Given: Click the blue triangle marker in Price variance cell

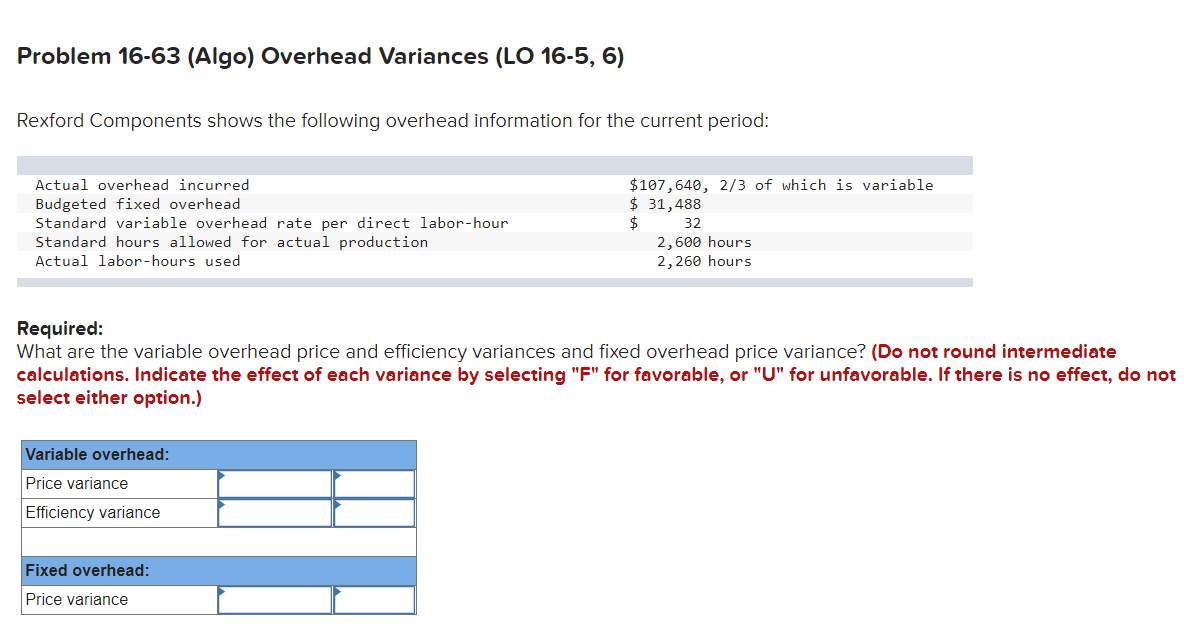Looking at the screenshot, I should point(220,476).
